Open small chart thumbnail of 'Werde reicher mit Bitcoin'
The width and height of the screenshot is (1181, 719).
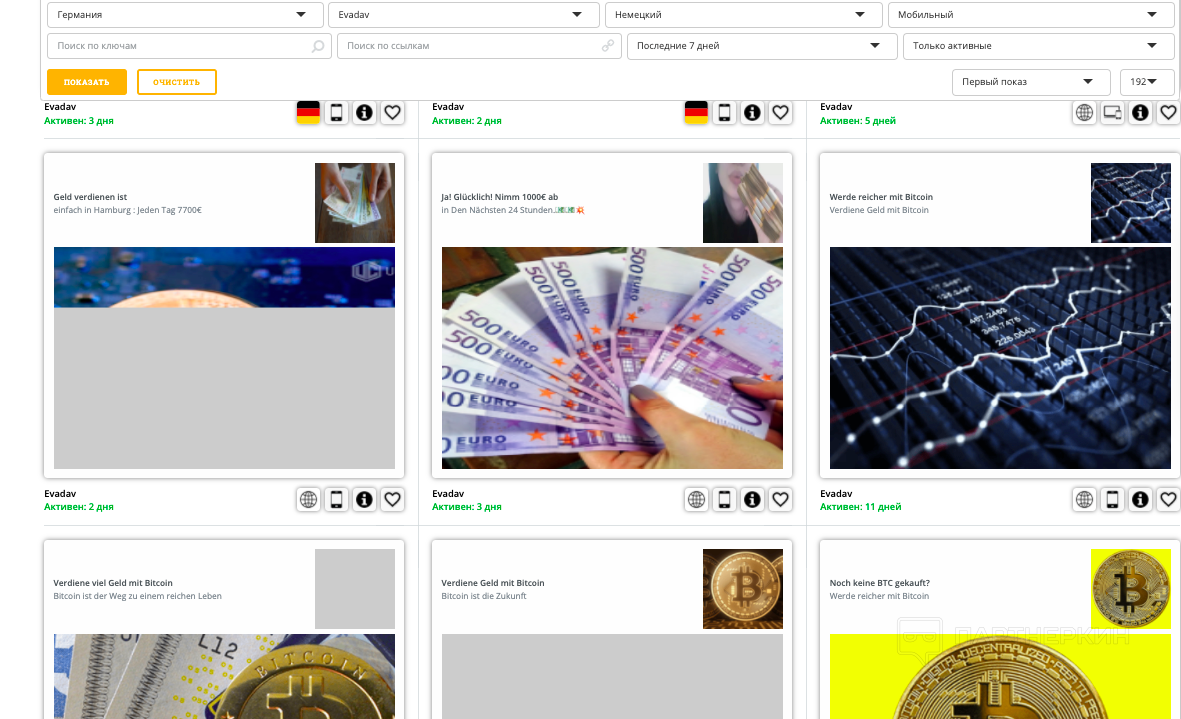click(x=1131, y=203)
